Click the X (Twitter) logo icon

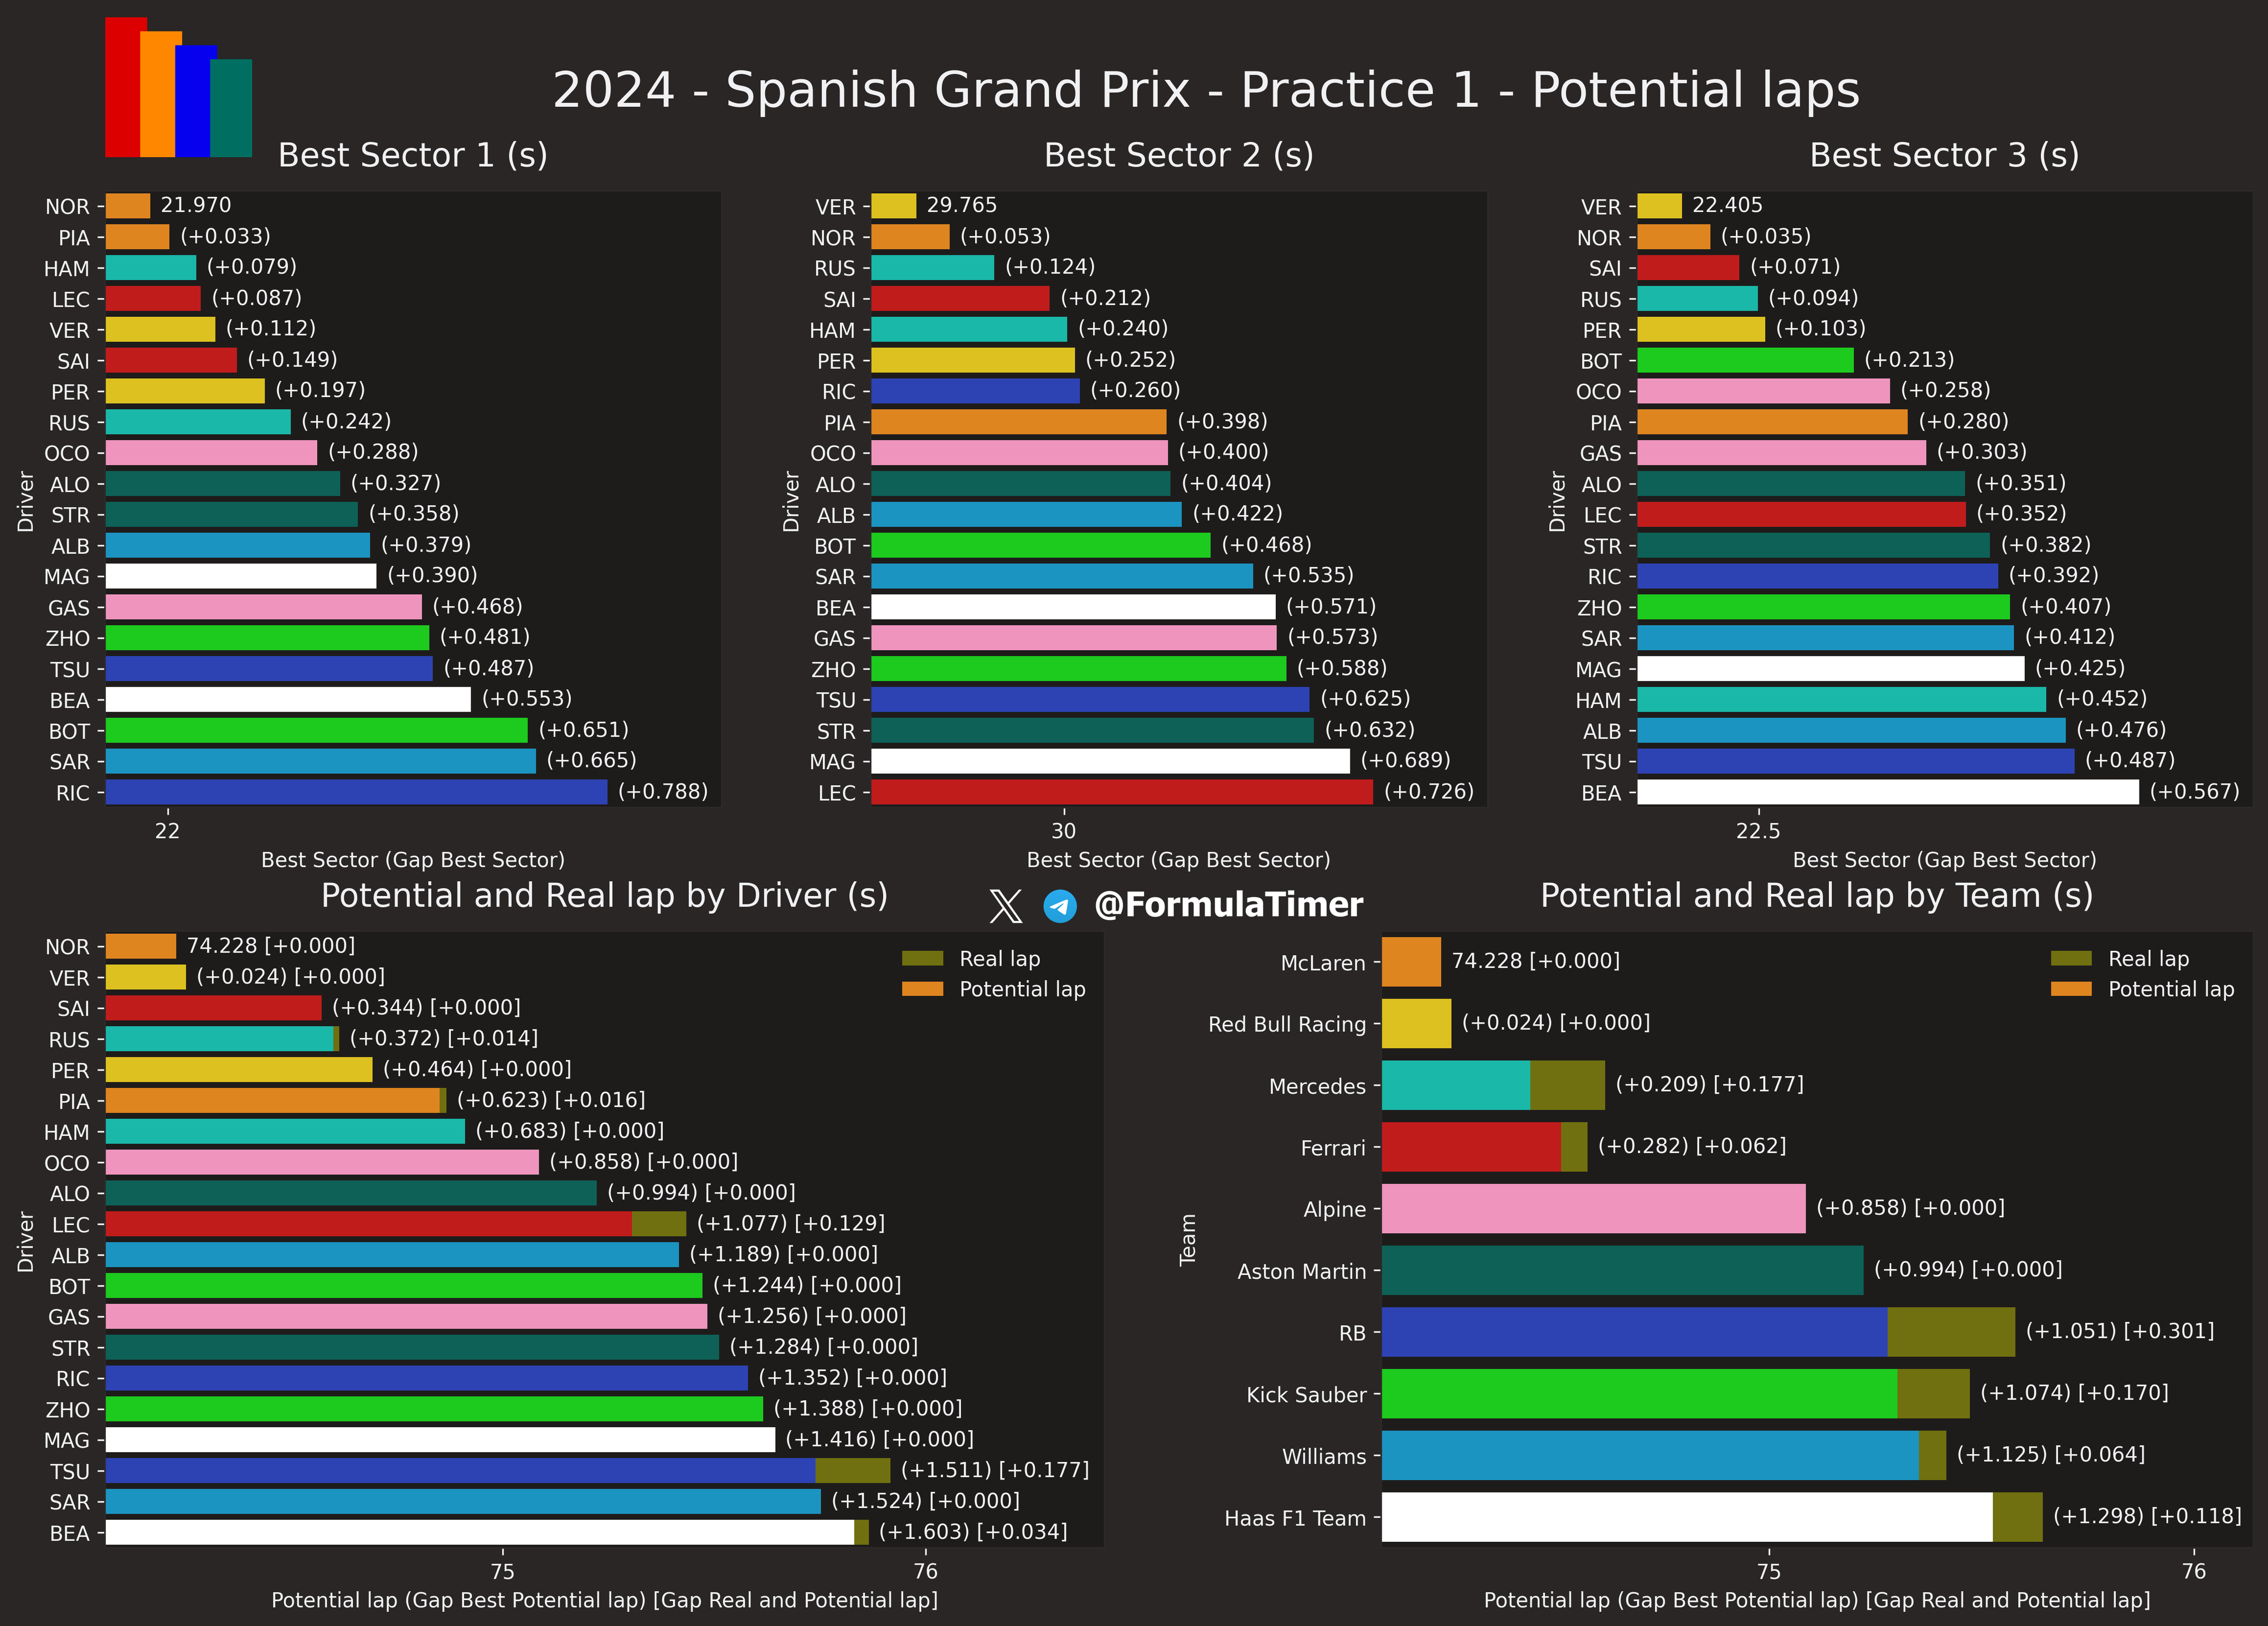(1005, 906)
